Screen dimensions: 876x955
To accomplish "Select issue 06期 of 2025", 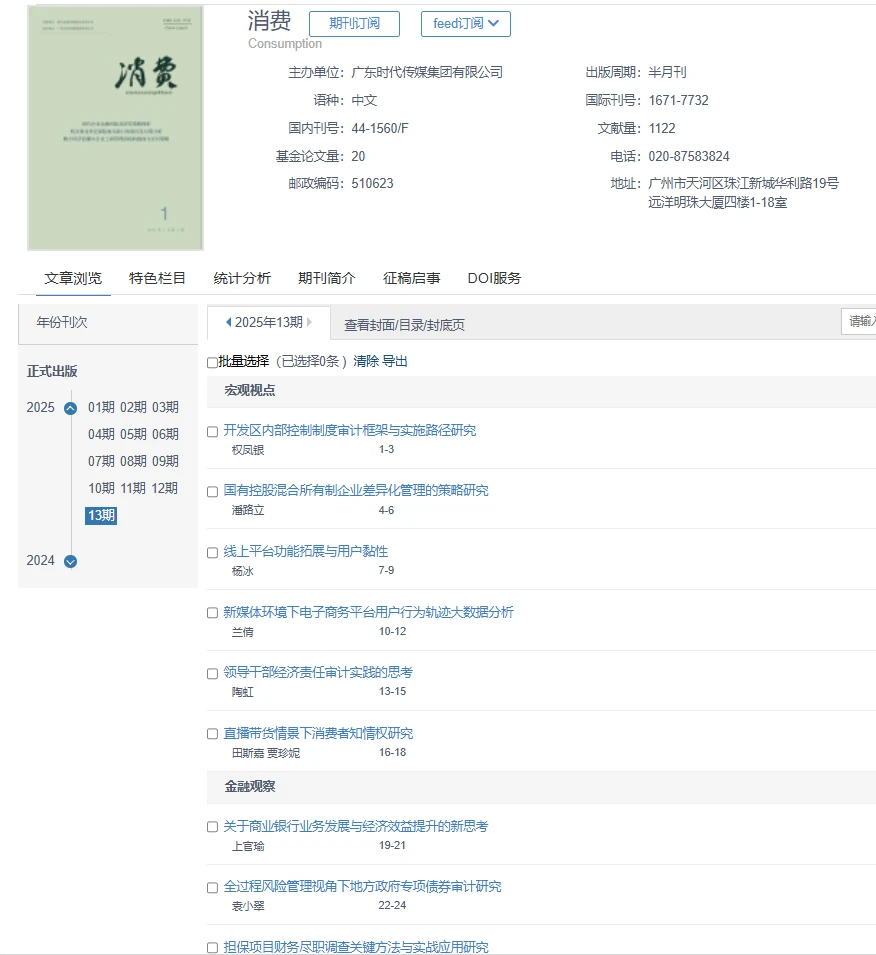I will (x=165, y=434).
